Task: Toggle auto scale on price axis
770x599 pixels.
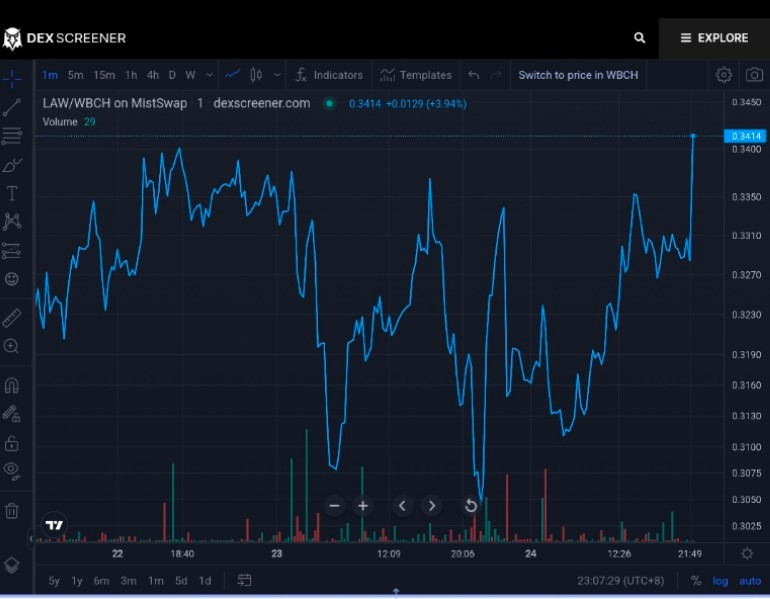Action: click(x=750, y=581)
